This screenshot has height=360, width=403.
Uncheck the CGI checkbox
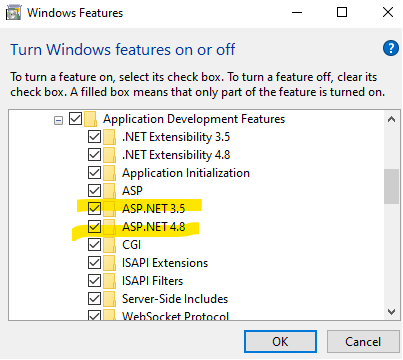coord(94,244)
